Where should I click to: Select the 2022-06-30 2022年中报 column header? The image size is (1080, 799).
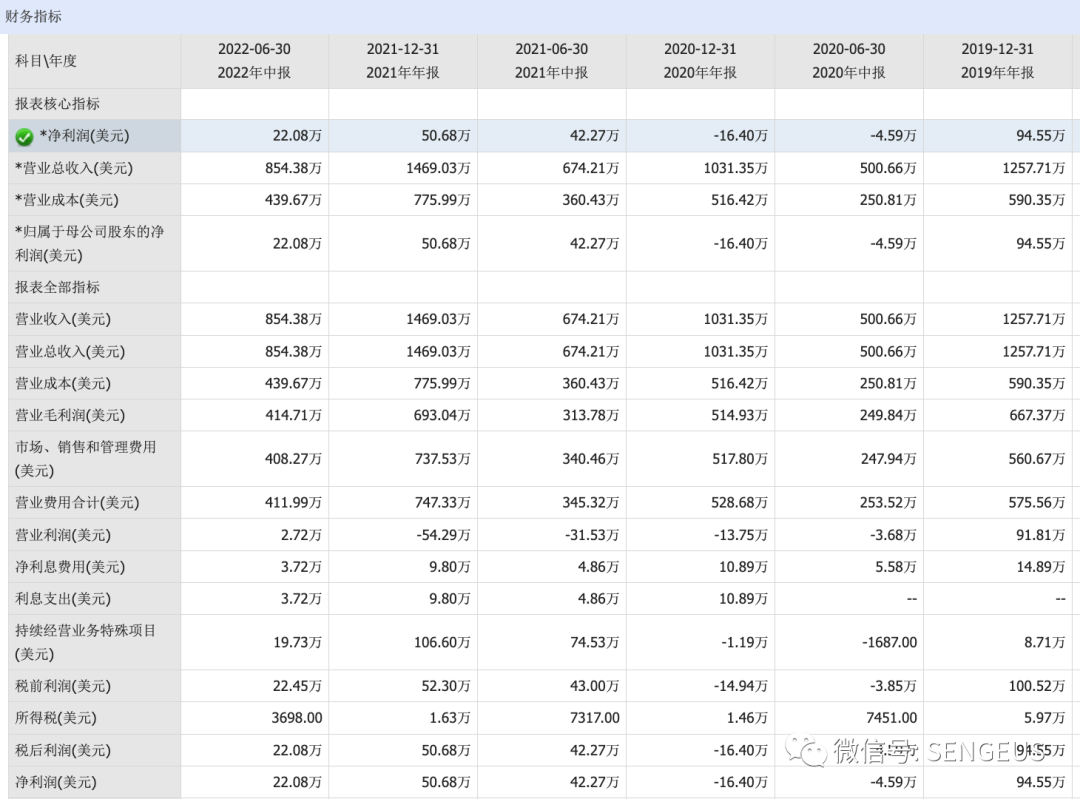point(254,61)
